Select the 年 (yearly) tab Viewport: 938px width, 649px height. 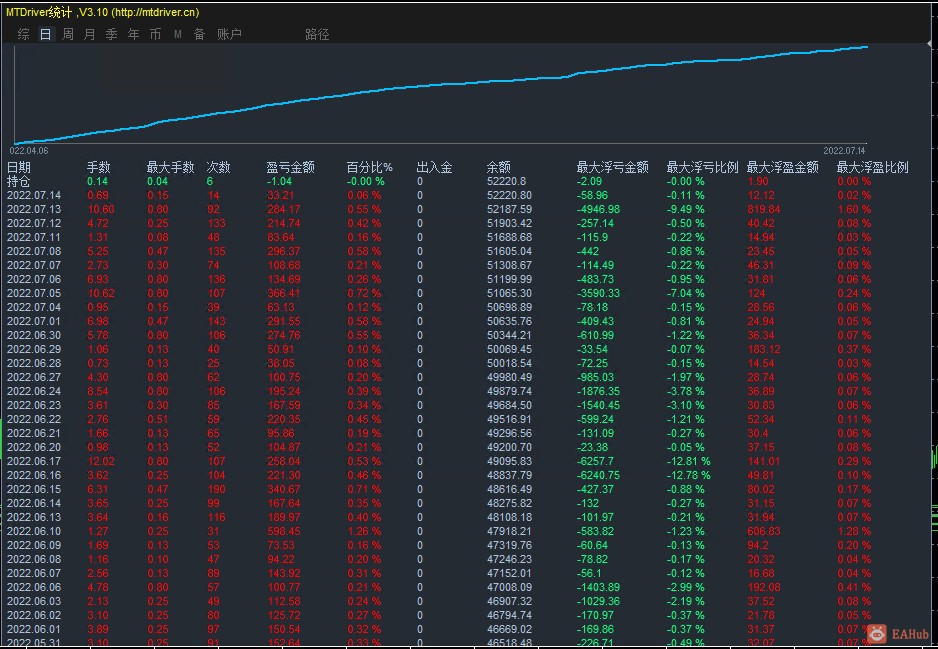coord(133,34)
